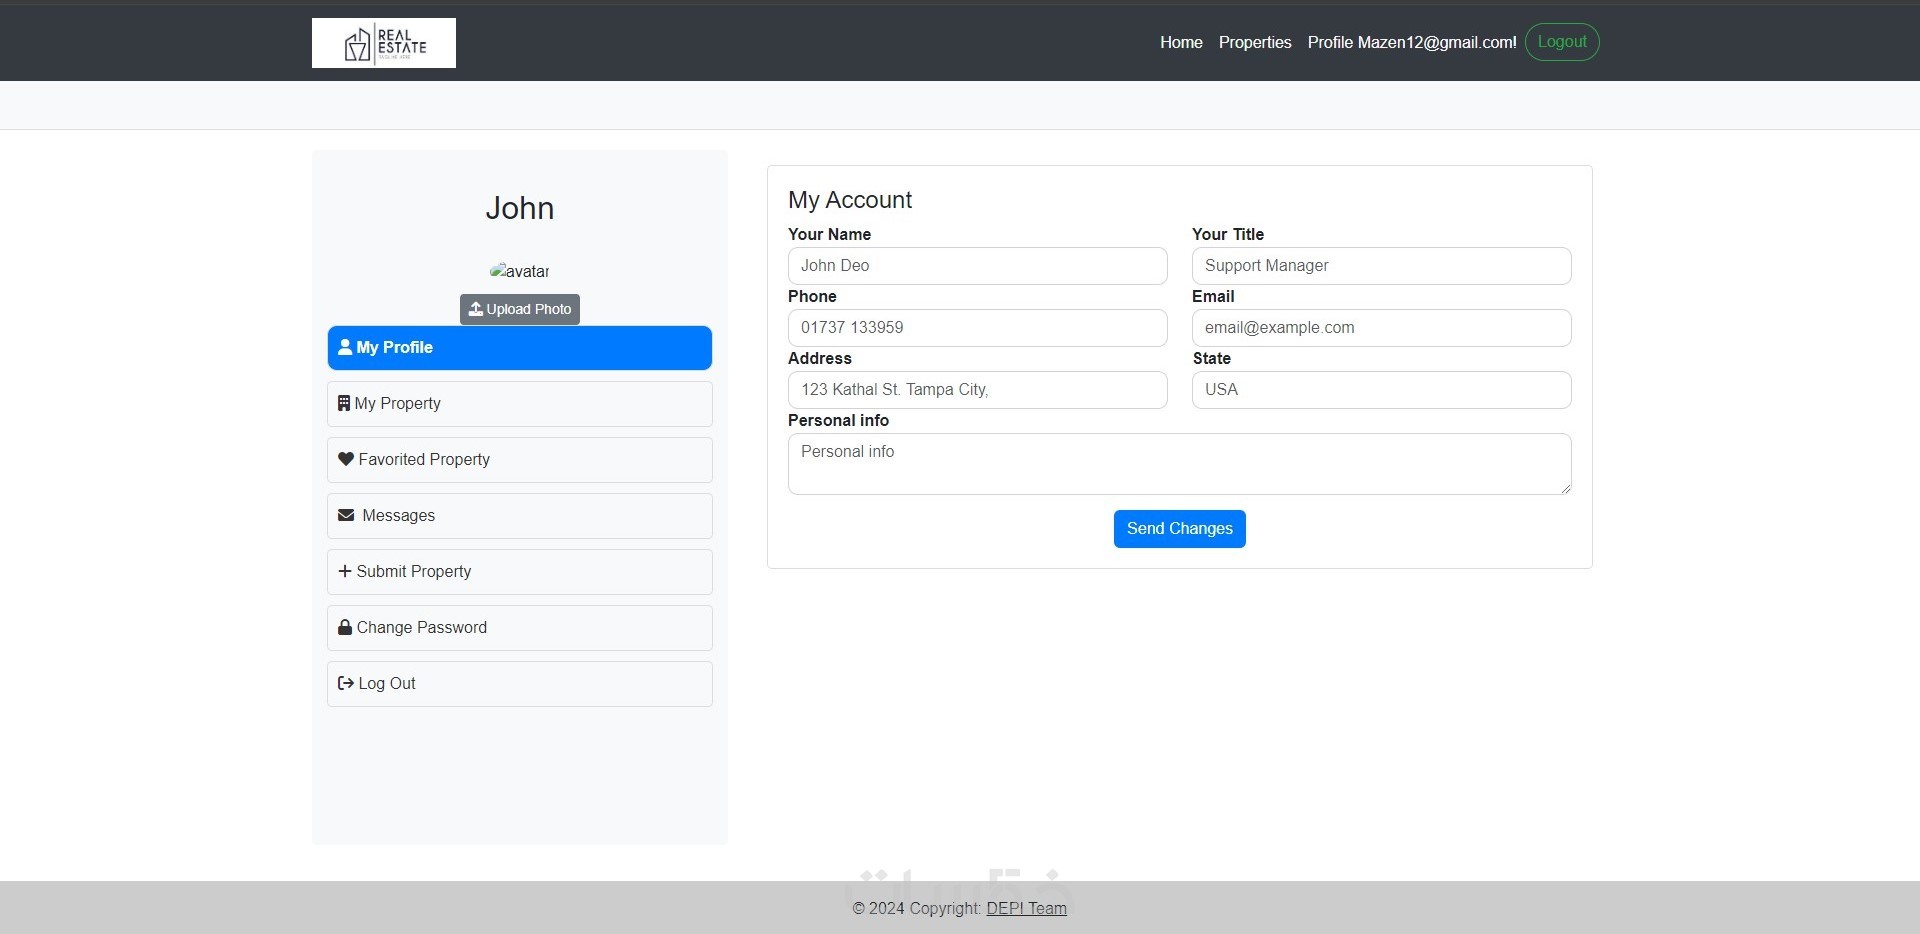Click the envelope icon next to Messages
Screen dimensions: 1920x934
click(x=346, y=515)
